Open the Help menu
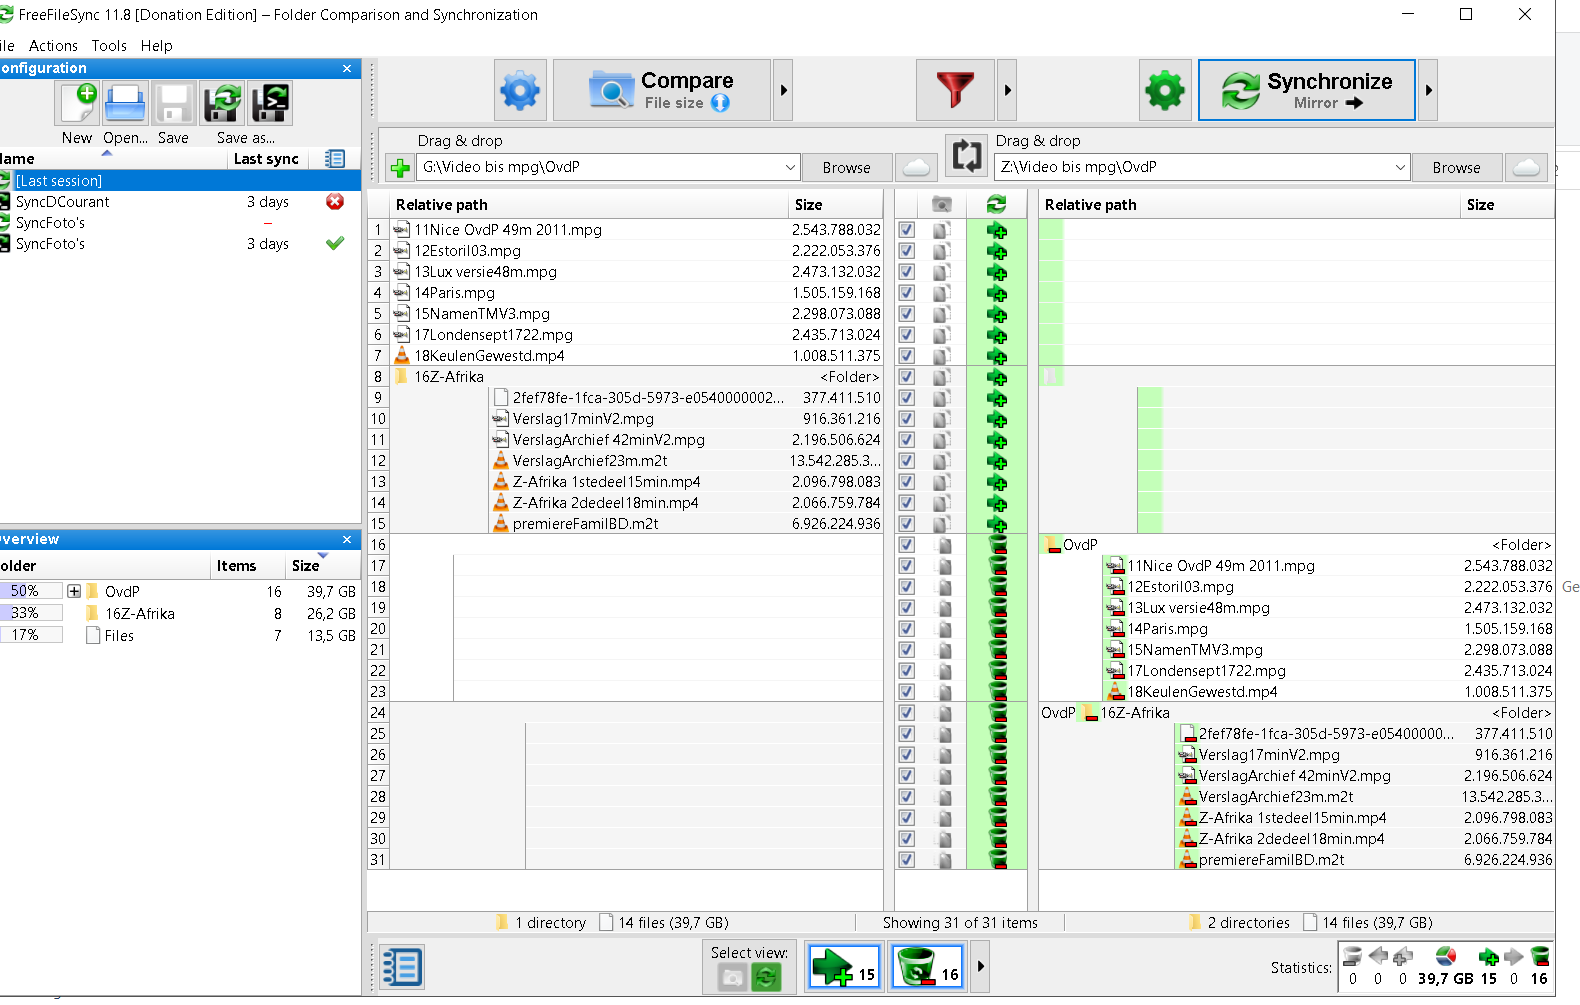Screen dimensions: 1580x1005 tap(156, 46)
